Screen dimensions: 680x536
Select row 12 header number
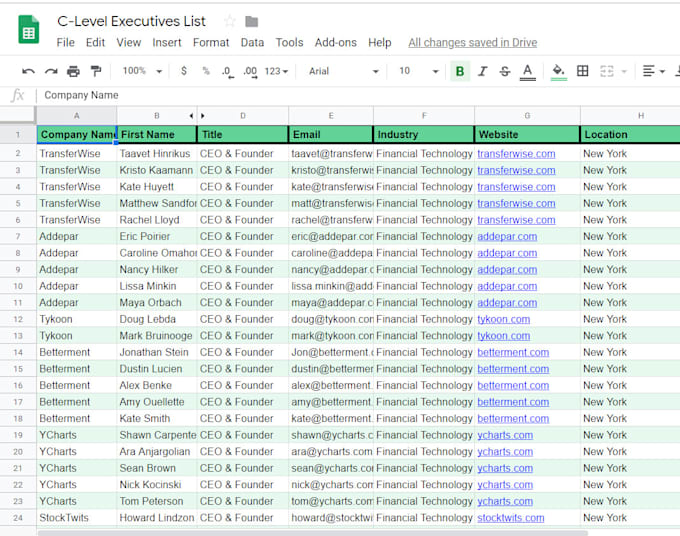18,319
